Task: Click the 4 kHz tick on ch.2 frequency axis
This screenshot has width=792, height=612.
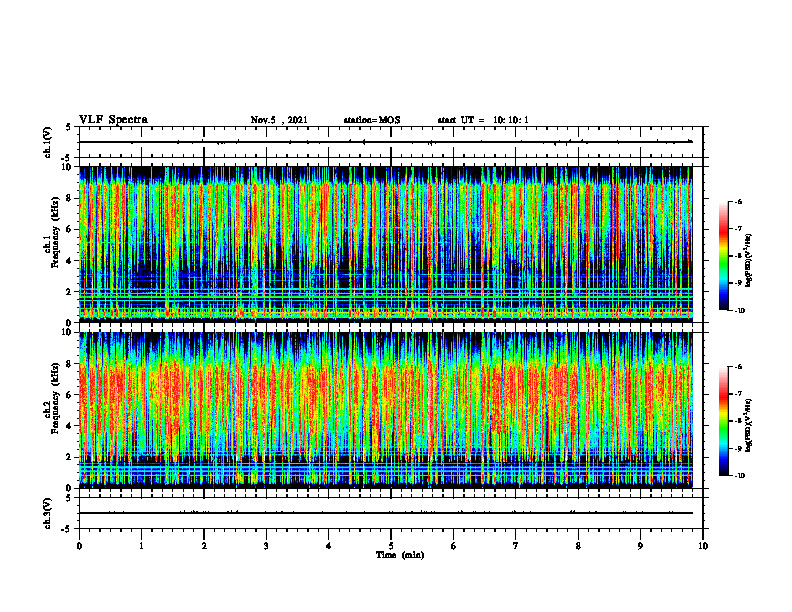Action: pyautogui.click(x=70, y=426)
